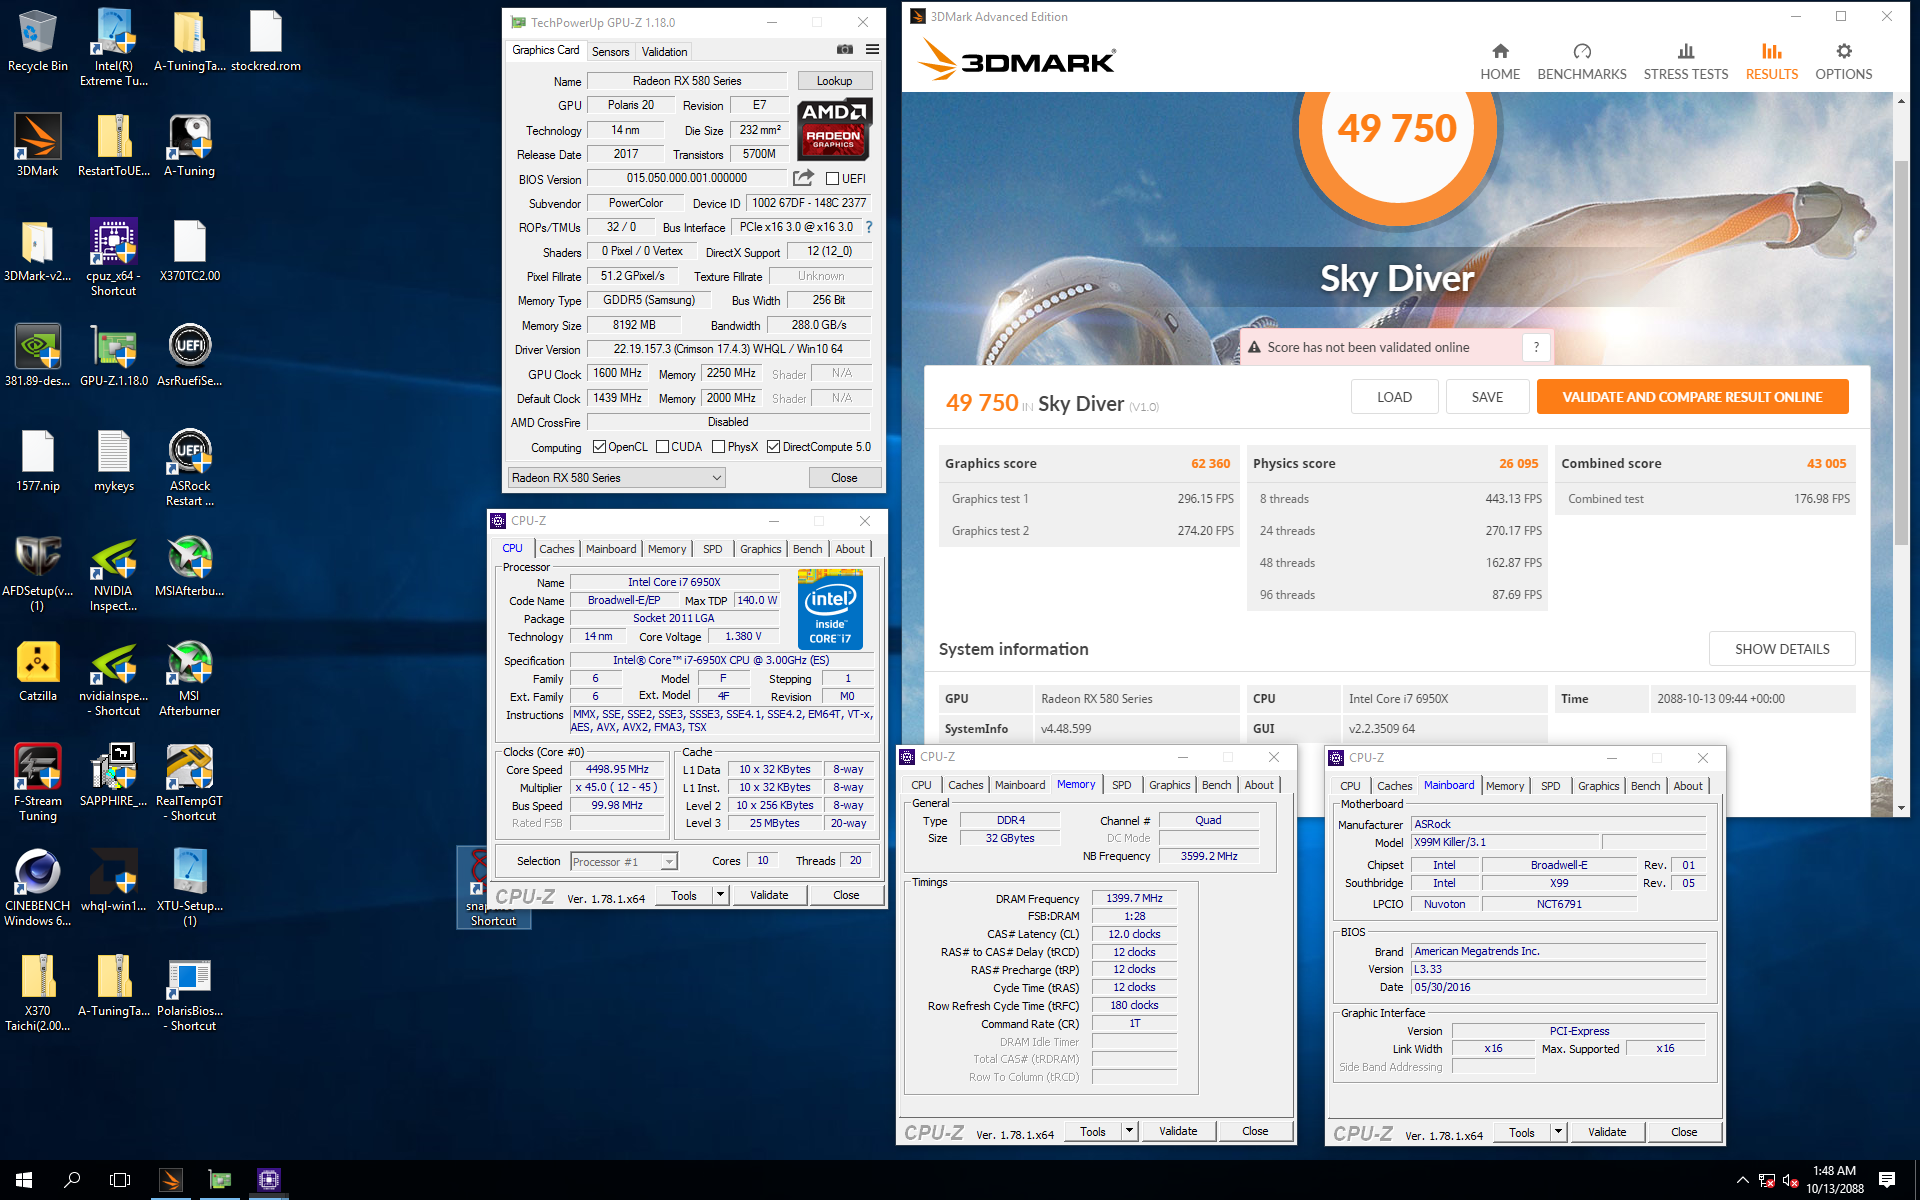This screenshot has width=1920, height=1200.
Task: Open Intel Extreme Tuning icon
Action: pos(113,47)
